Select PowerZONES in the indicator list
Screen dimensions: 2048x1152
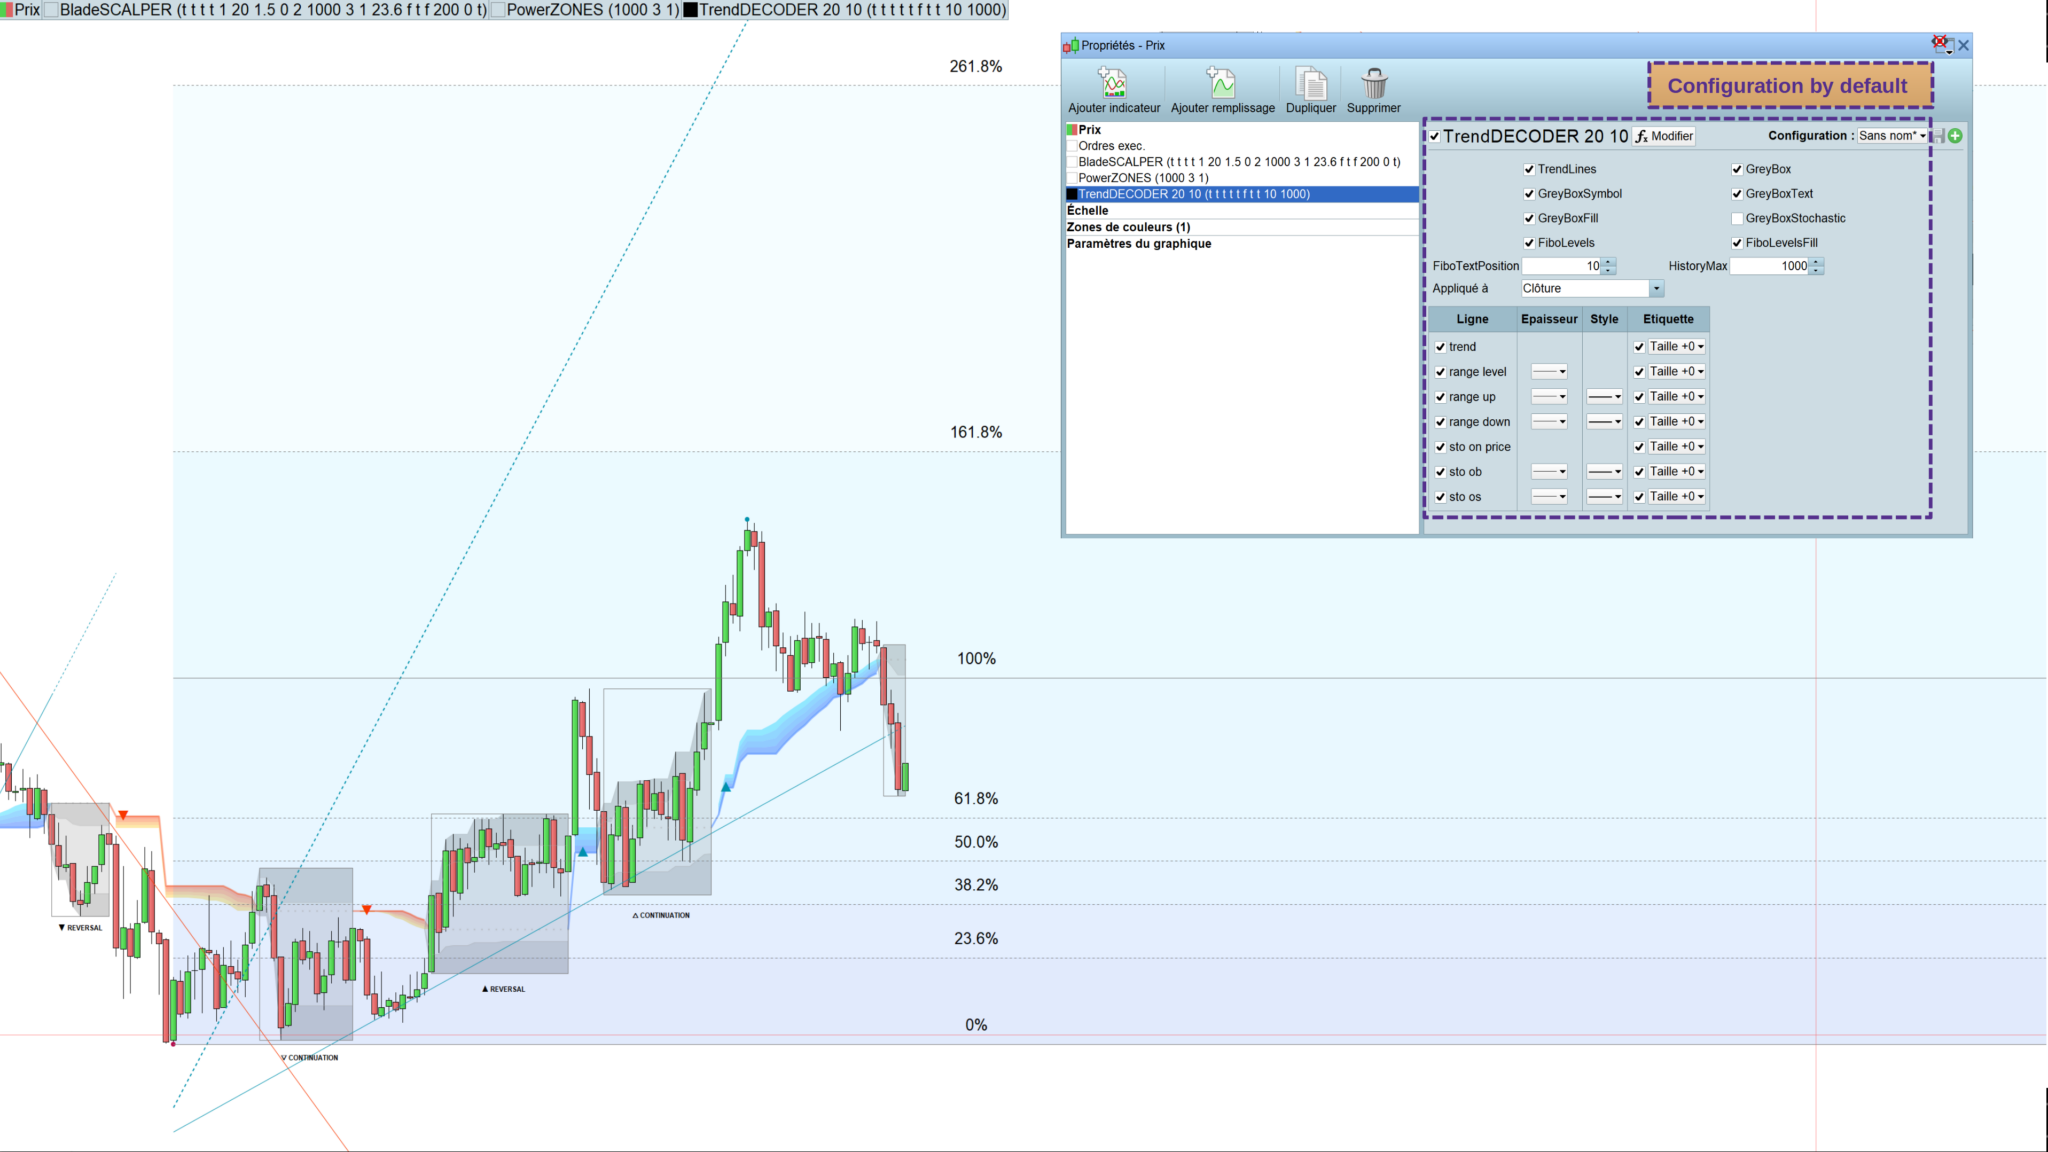[x=1143, y=178]
